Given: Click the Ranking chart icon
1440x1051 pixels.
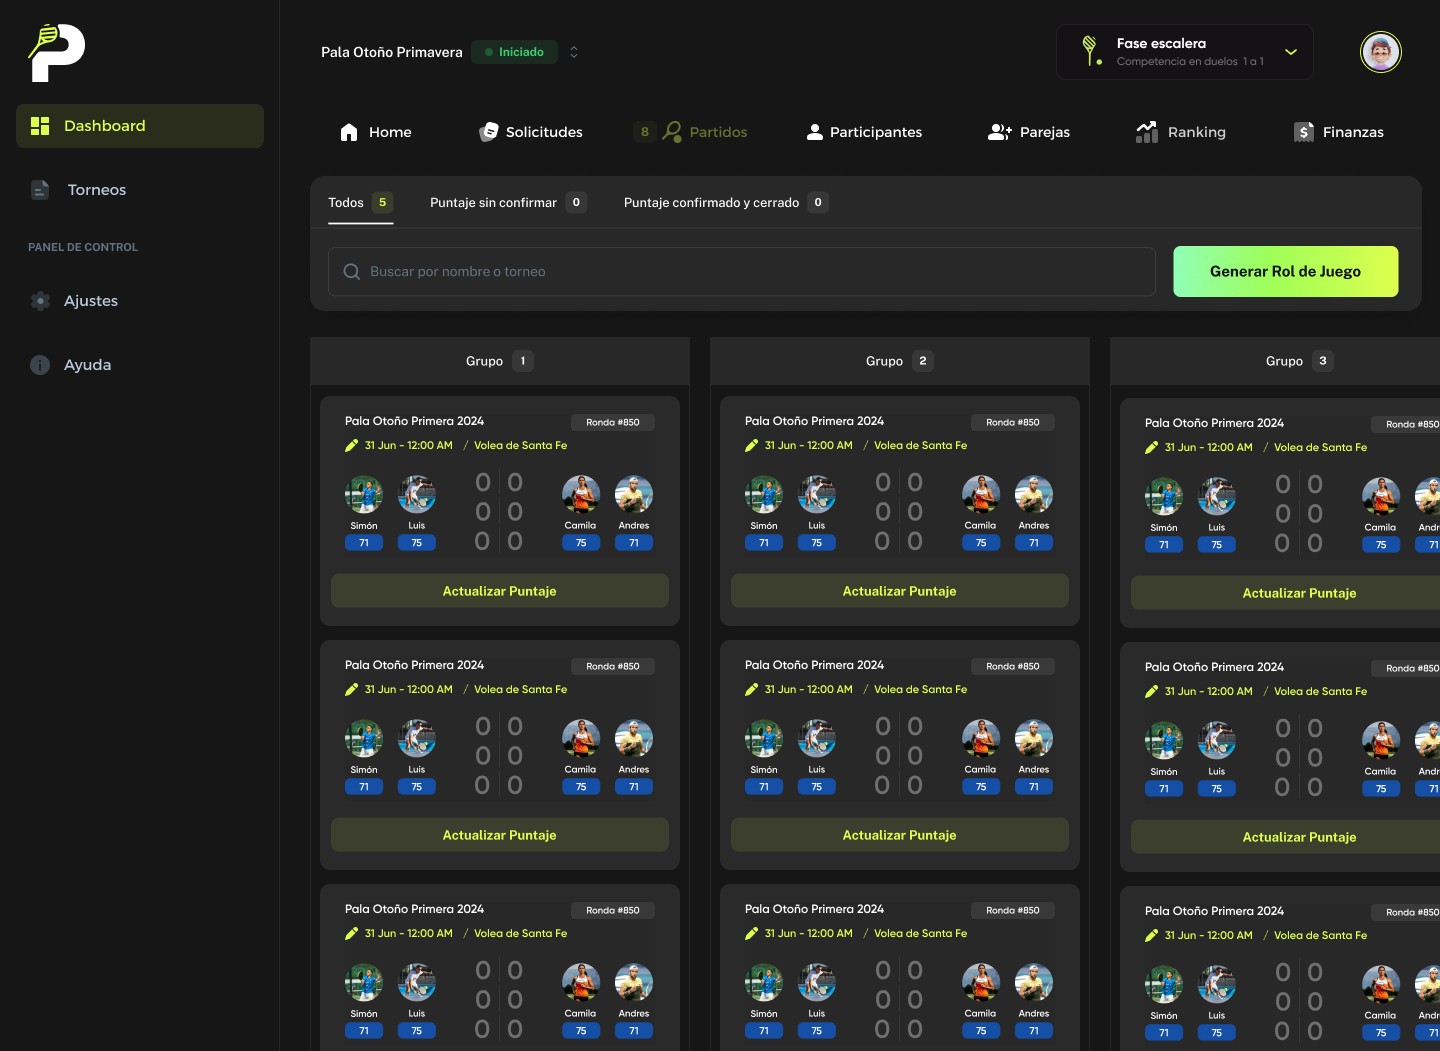Looking at the screenshot, I should pyautogui.click(x=1147, y=132).
